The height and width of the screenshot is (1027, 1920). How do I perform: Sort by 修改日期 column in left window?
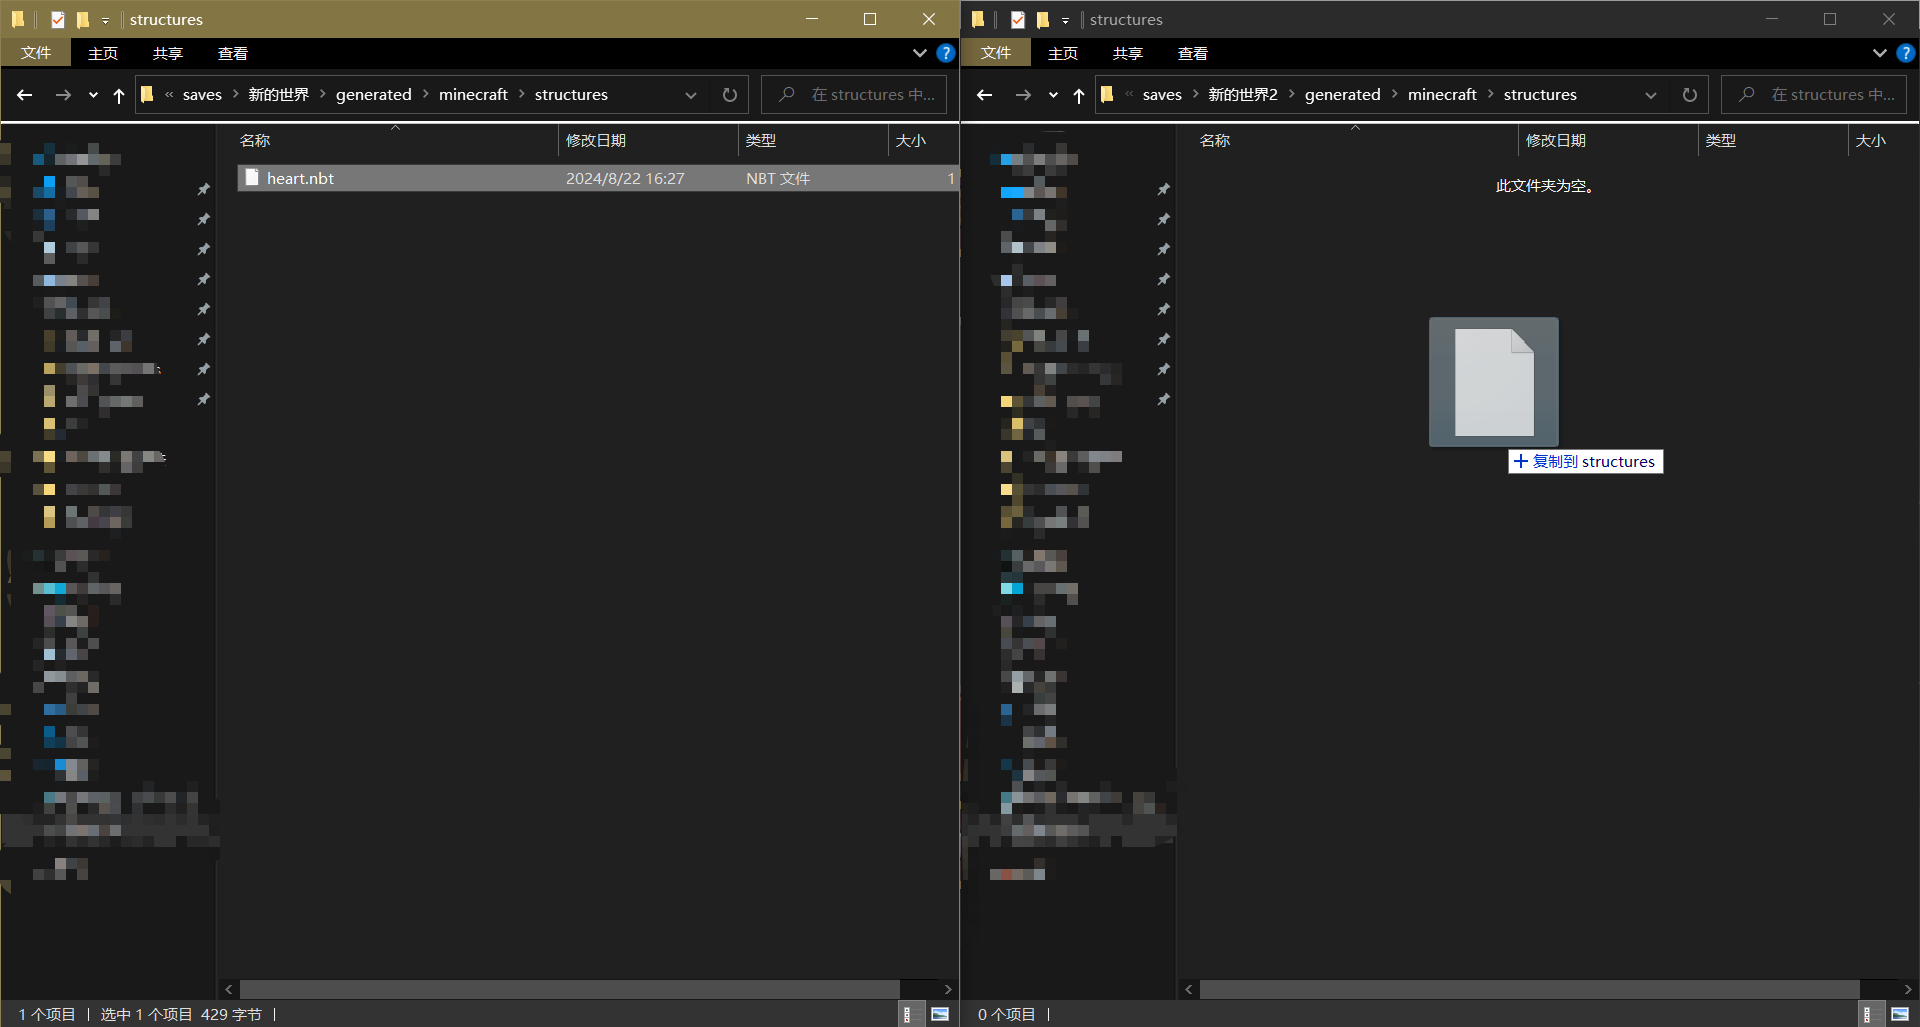(x=596, y=141)
